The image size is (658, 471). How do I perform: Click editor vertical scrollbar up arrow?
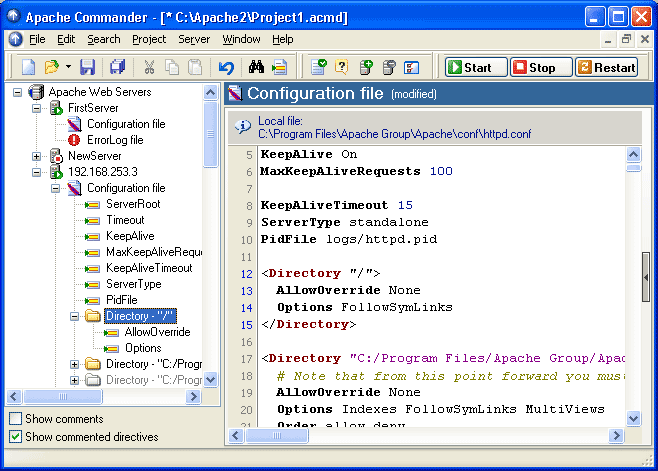click(x=633, y=154)
